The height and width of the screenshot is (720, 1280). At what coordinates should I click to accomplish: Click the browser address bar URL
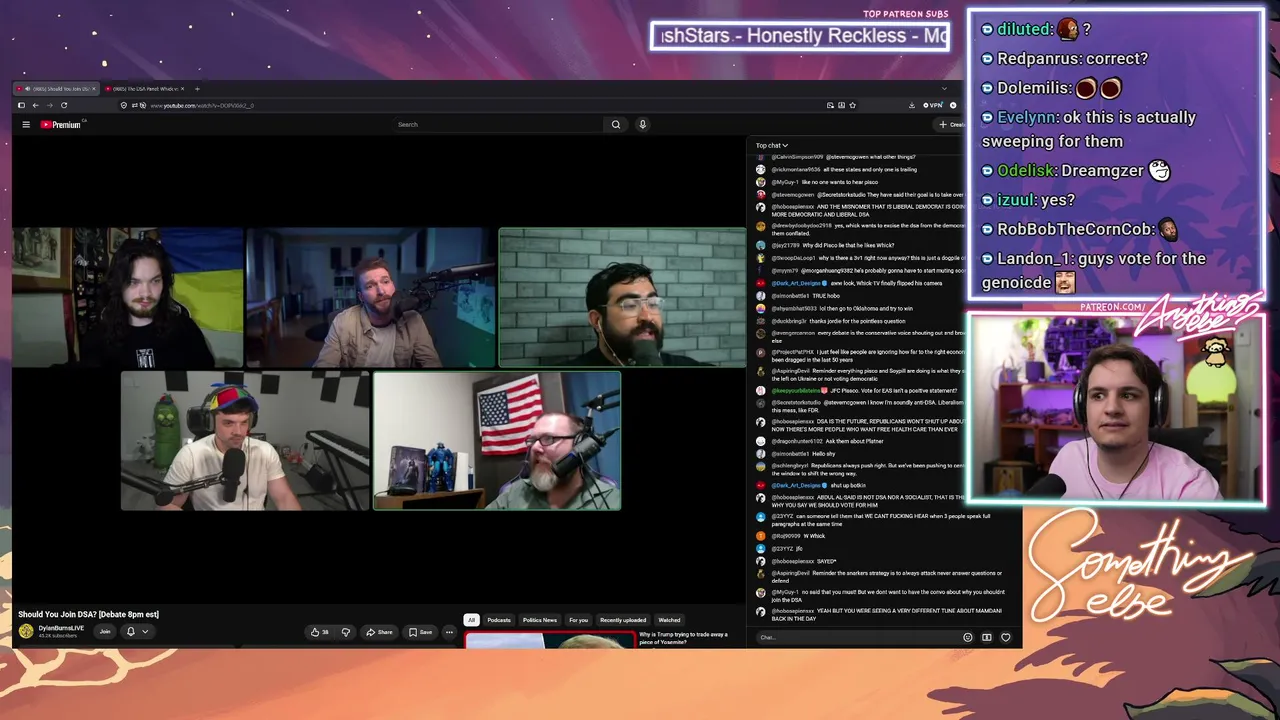point(202,105)
